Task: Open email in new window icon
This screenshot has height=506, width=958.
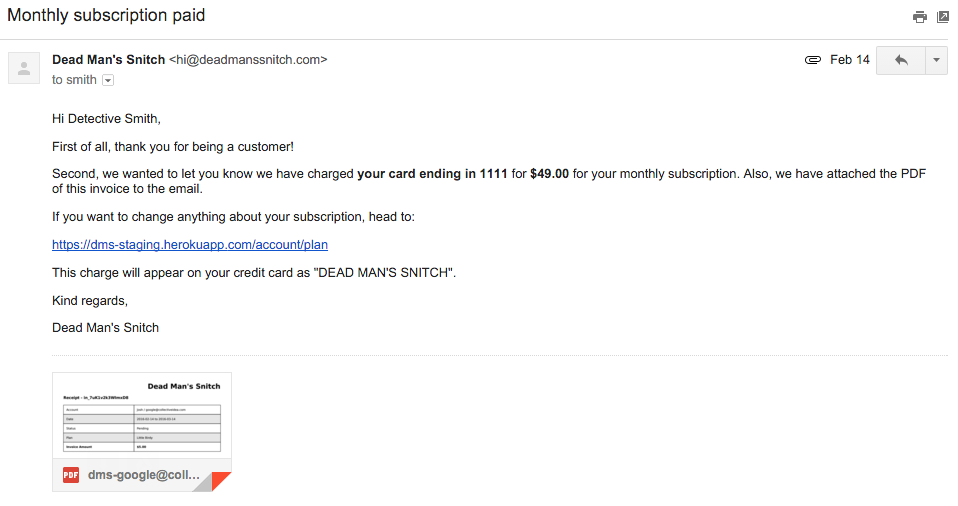Action: click(x=943, y=17)
